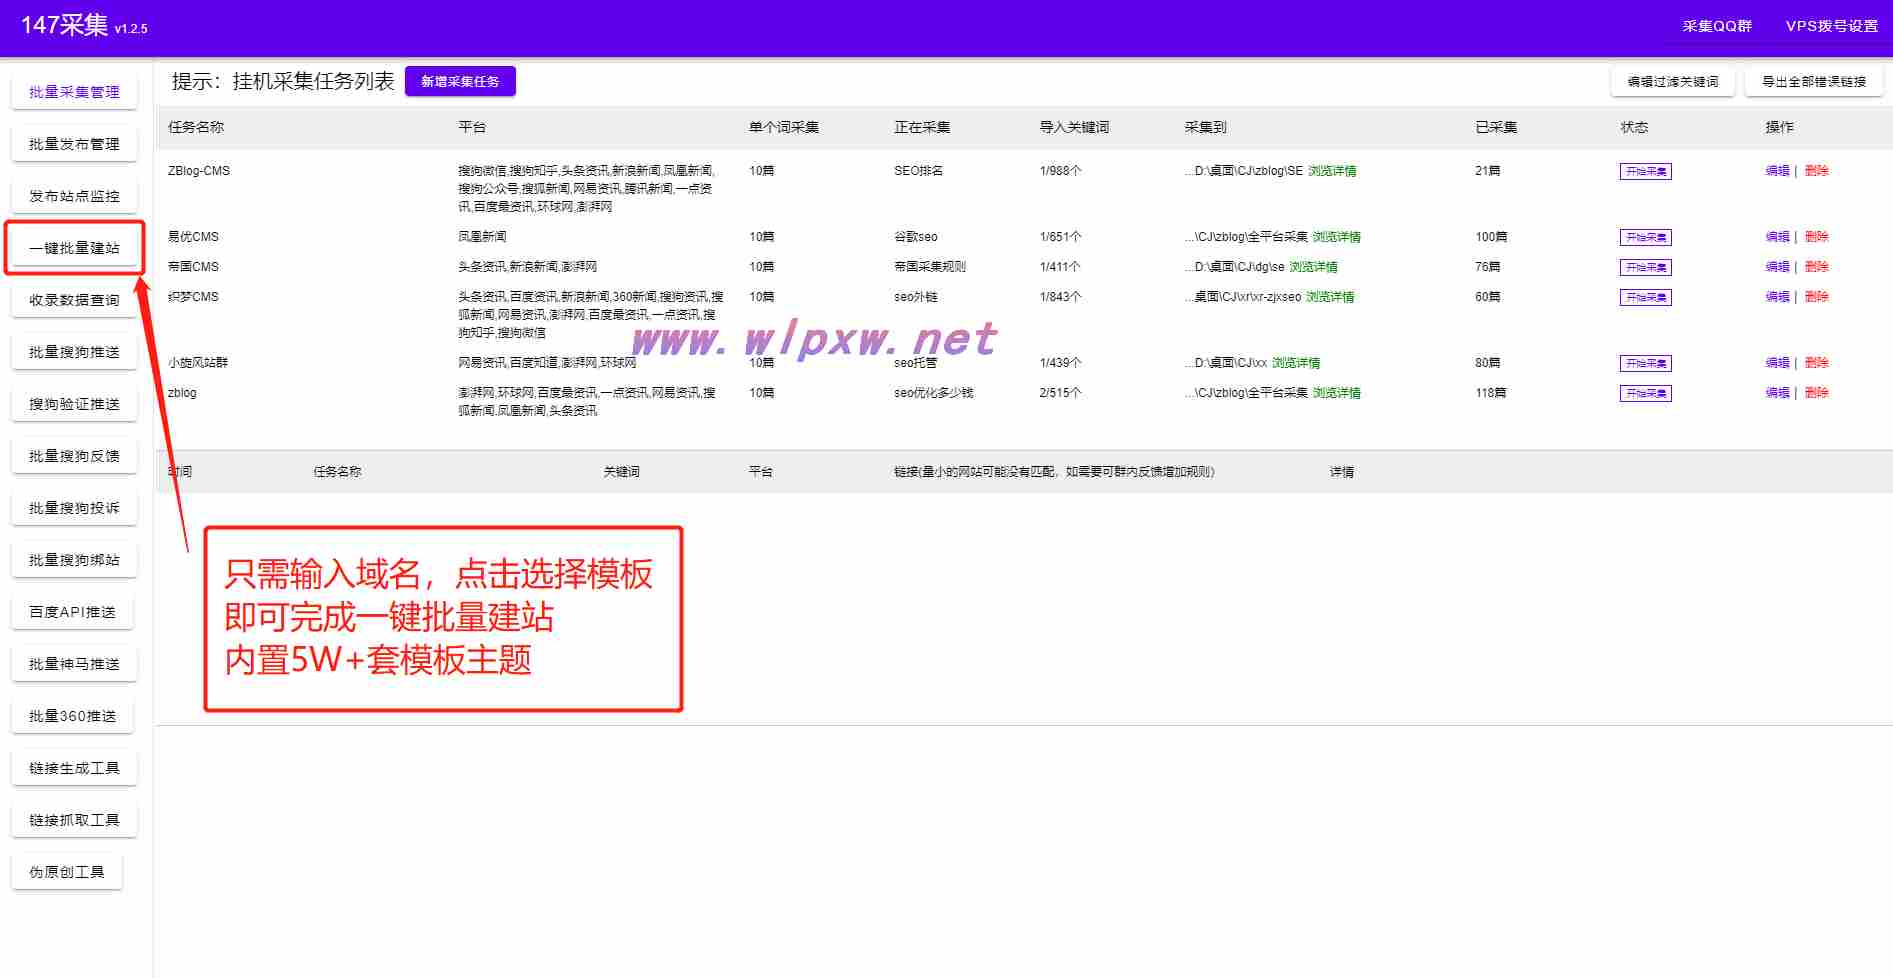The image size is (1893, 978).
Task: Open 批量搜狗推送 sidebar item
Action: (74, 352)
